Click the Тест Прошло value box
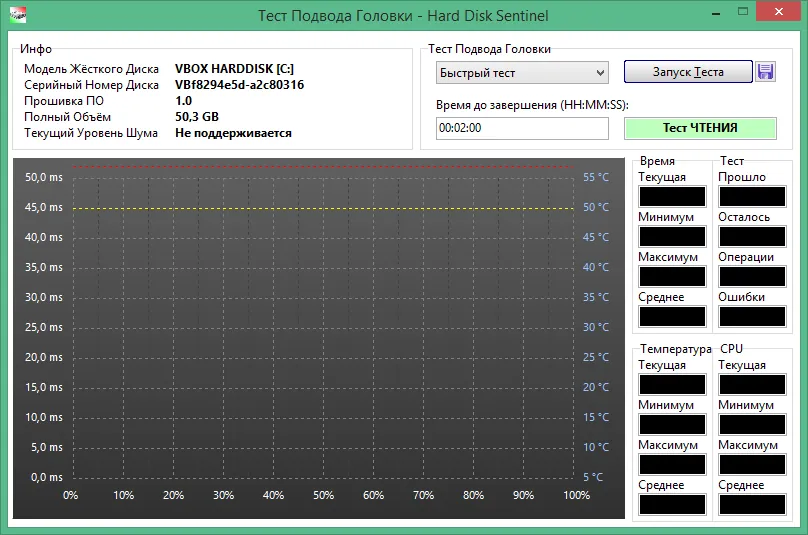This screenshot has width=808, height=535. [x=752, y=196]
